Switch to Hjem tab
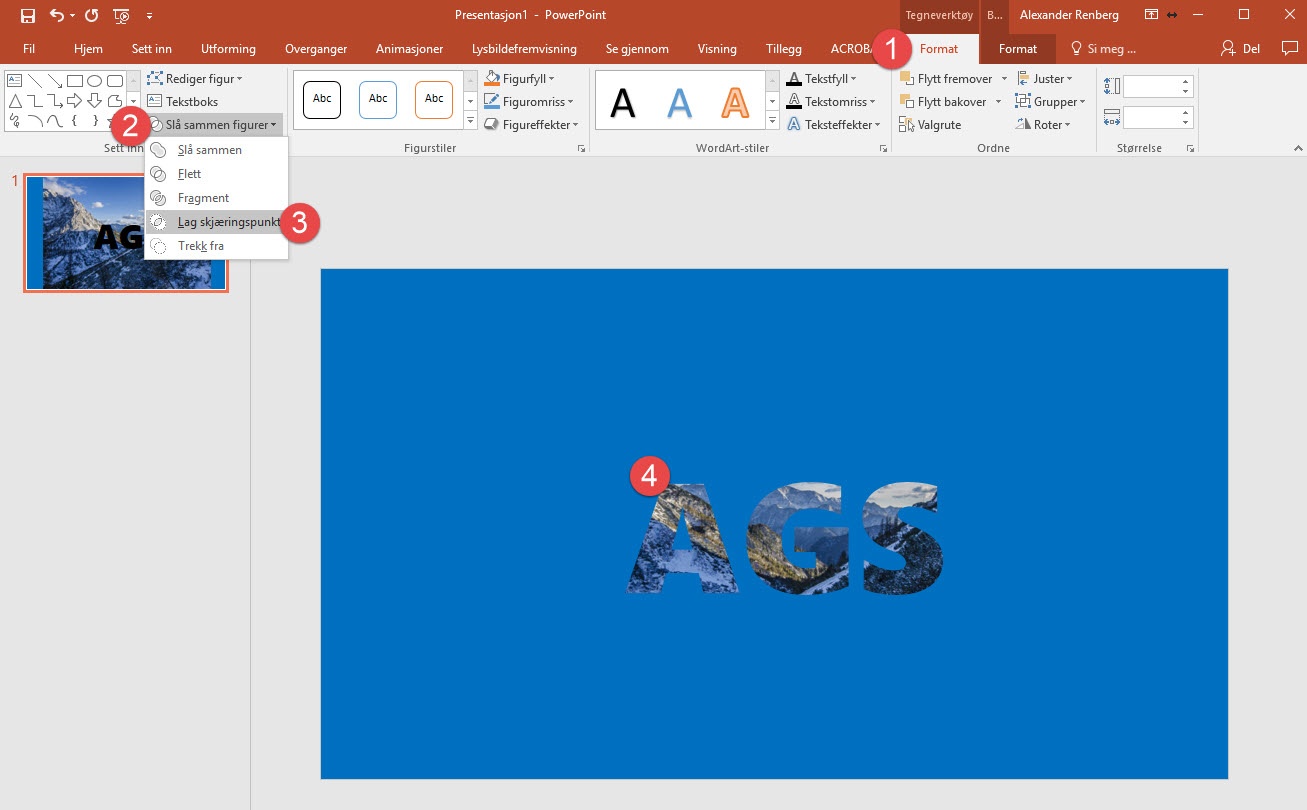1307x810 pixels. point(88,48)
